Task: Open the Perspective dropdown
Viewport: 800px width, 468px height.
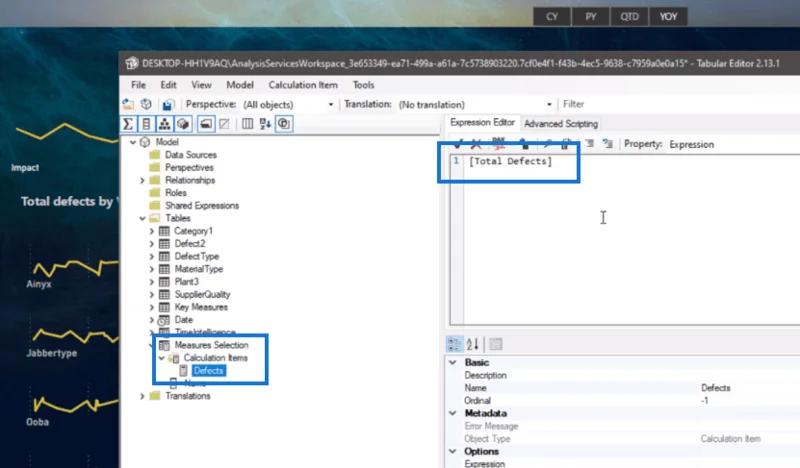Action: (x=288, y=105)
